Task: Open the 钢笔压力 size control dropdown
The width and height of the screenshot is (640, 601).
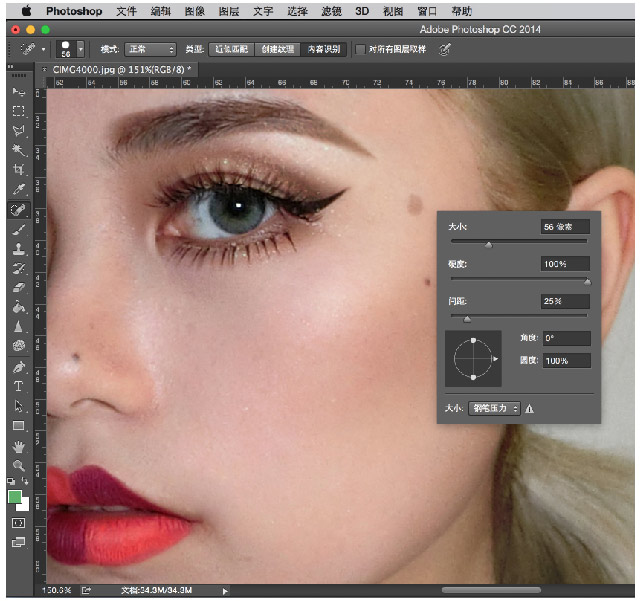Action: click(x=496, y=408)
